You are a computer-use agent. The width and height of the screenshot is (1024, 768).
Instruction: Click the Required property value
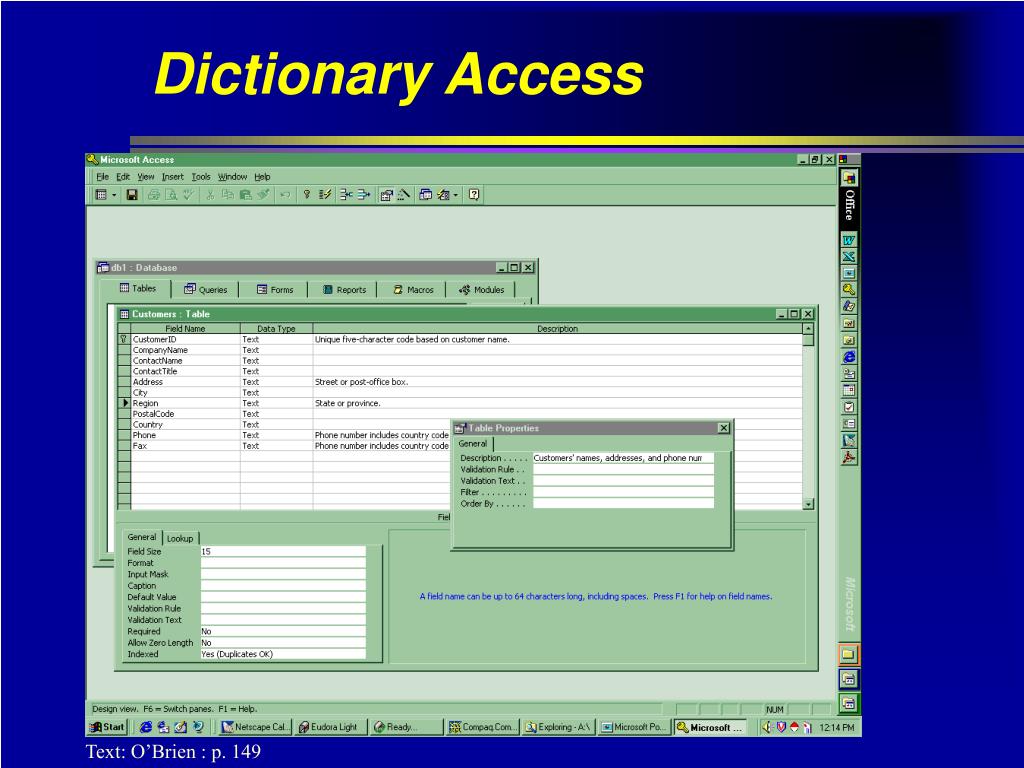point(283,632)
